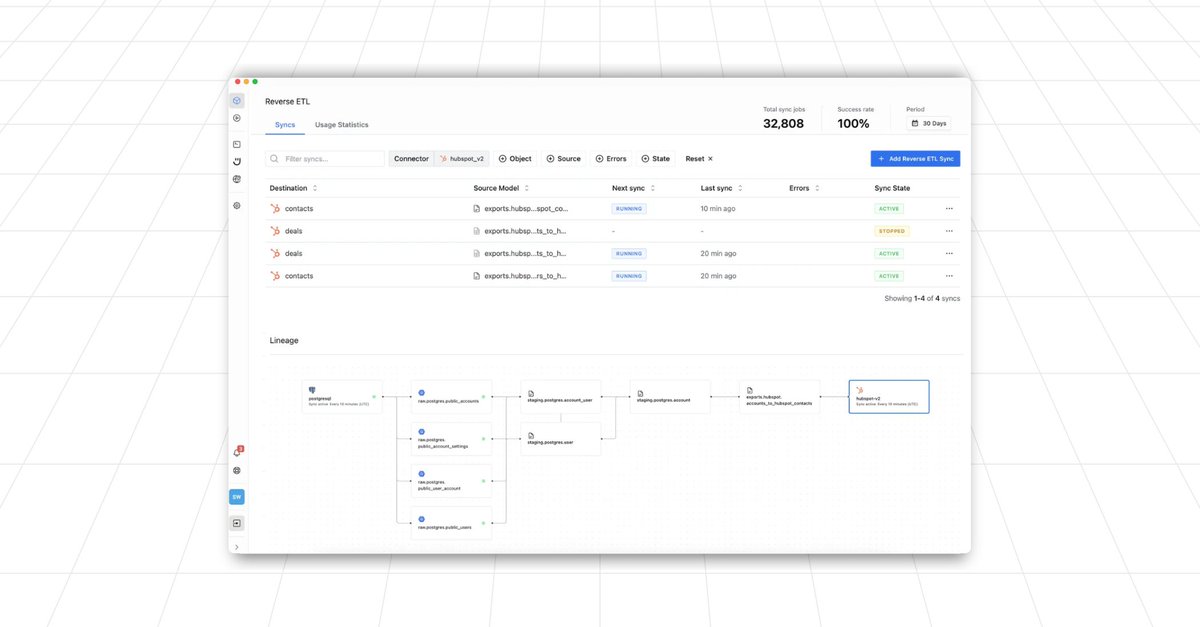Screen dimensions: 1200x627
Task: Click the connectors globe icon in the sidebar
Action: coord(236,178)
